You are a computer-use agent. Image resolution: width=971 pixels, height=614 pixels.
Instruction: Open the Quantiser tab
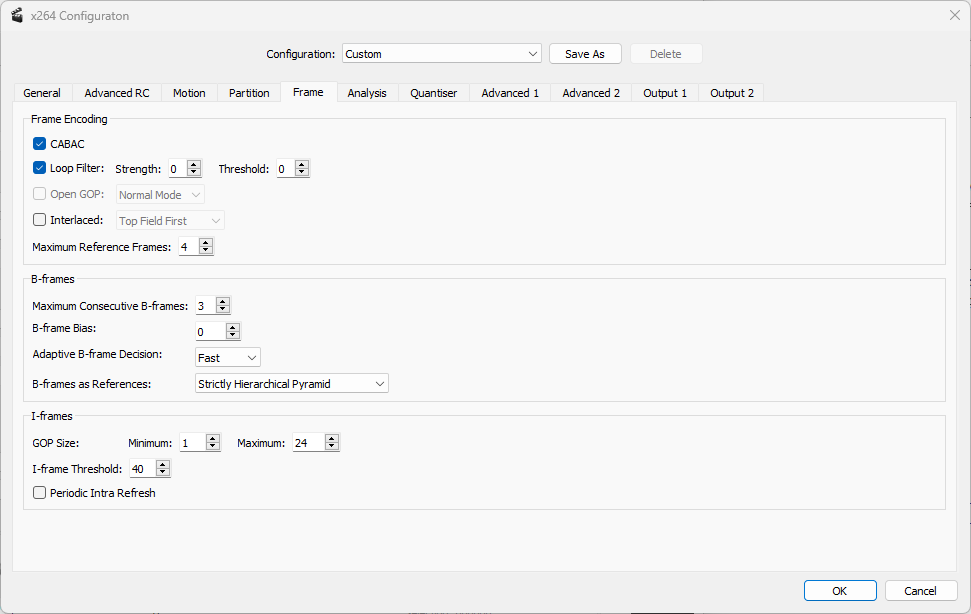click(433, 93)
